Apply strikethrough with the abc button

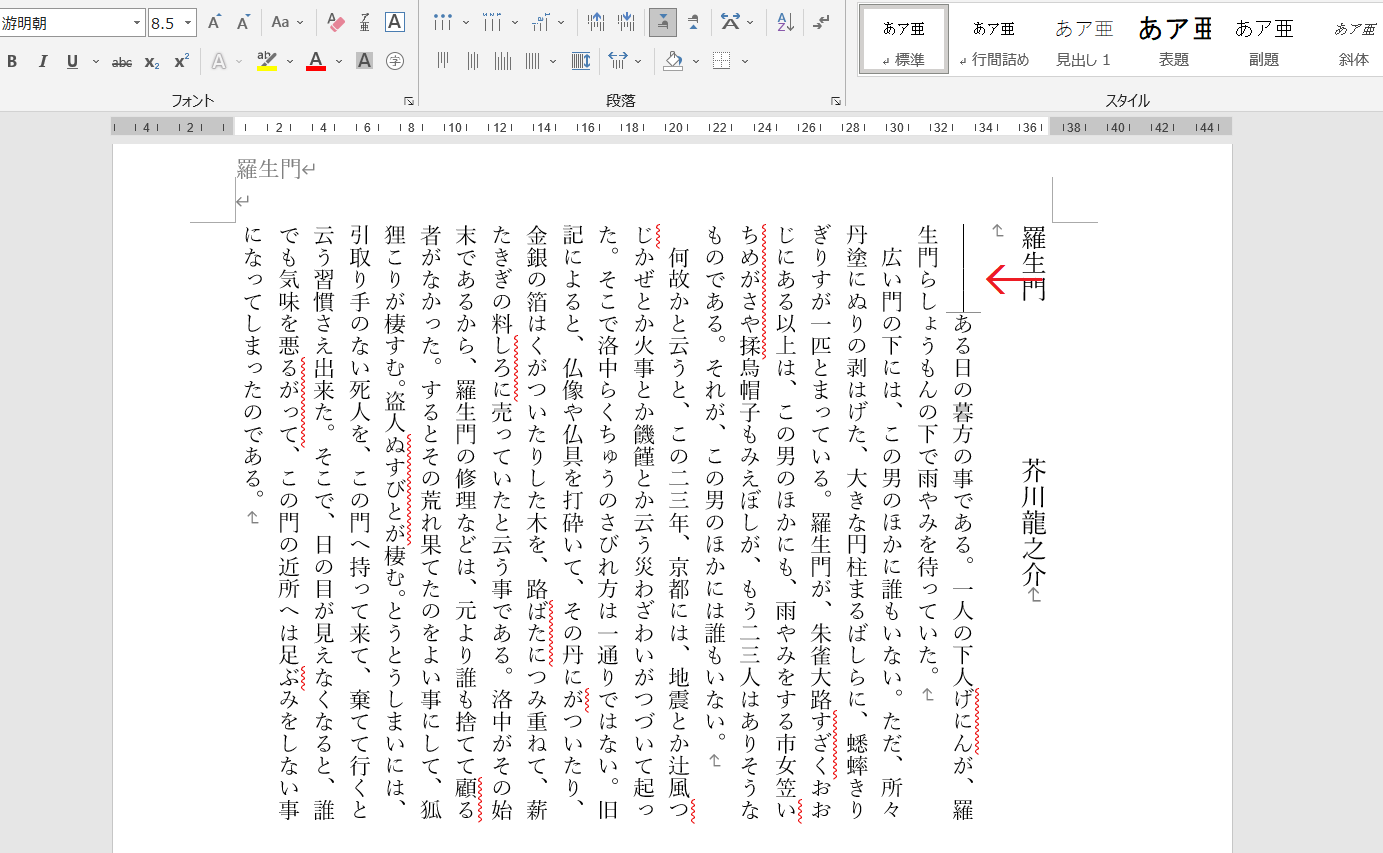pyautogui.click(x=122, y=62)
